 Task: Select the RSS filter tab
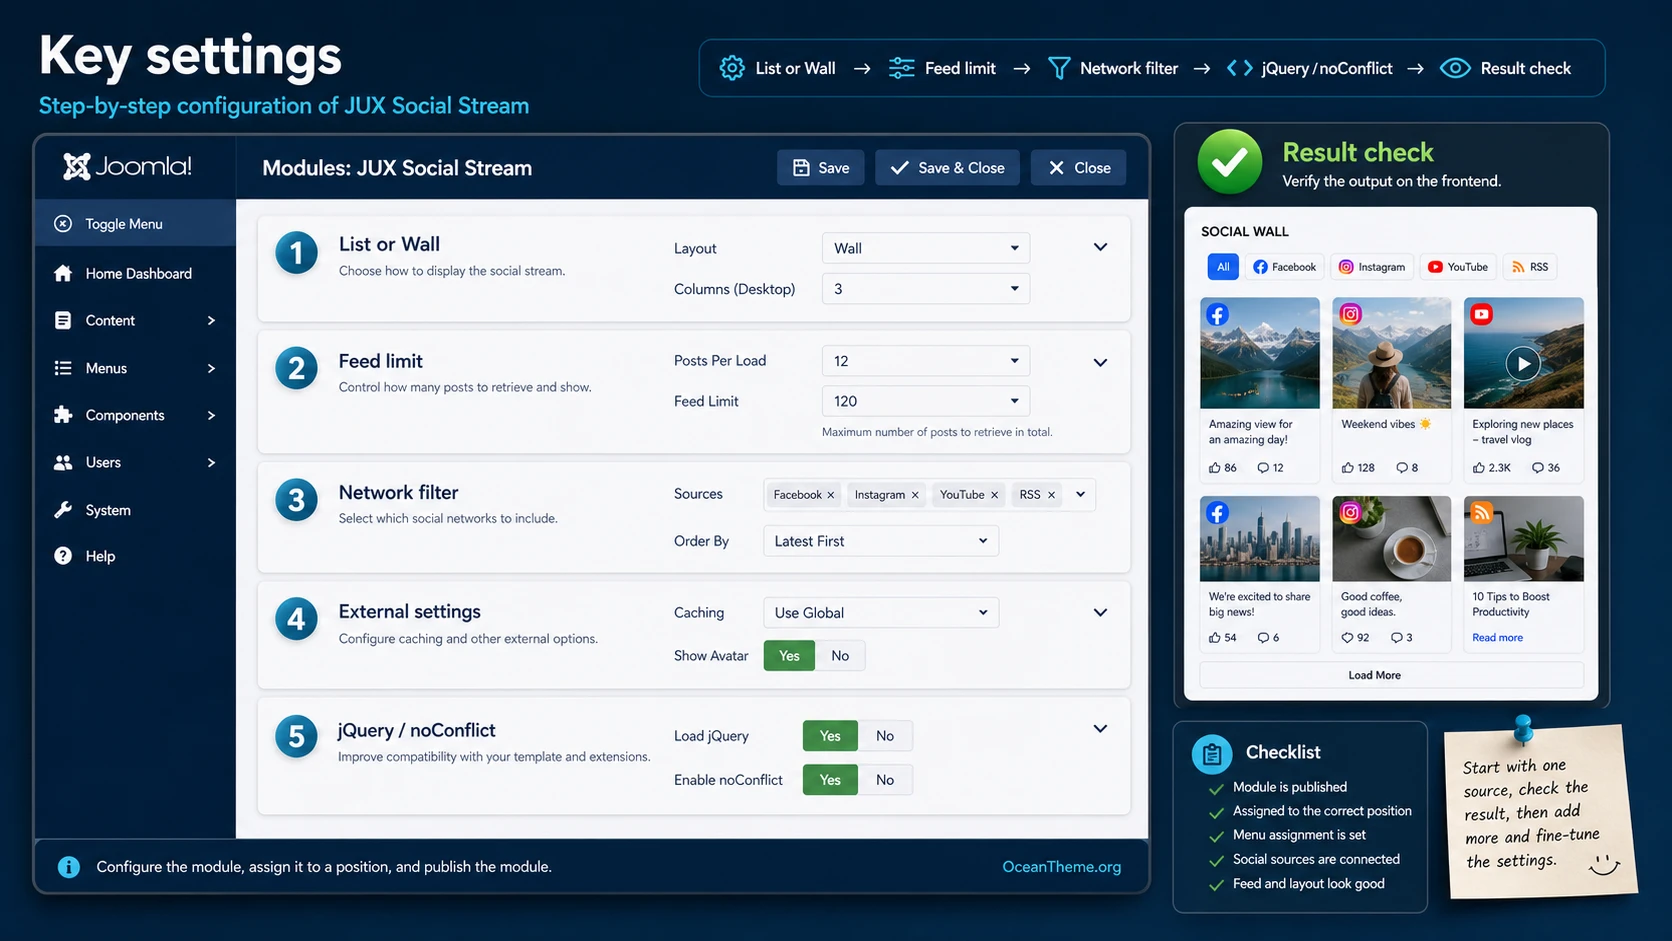click(x=1530, y=267)
